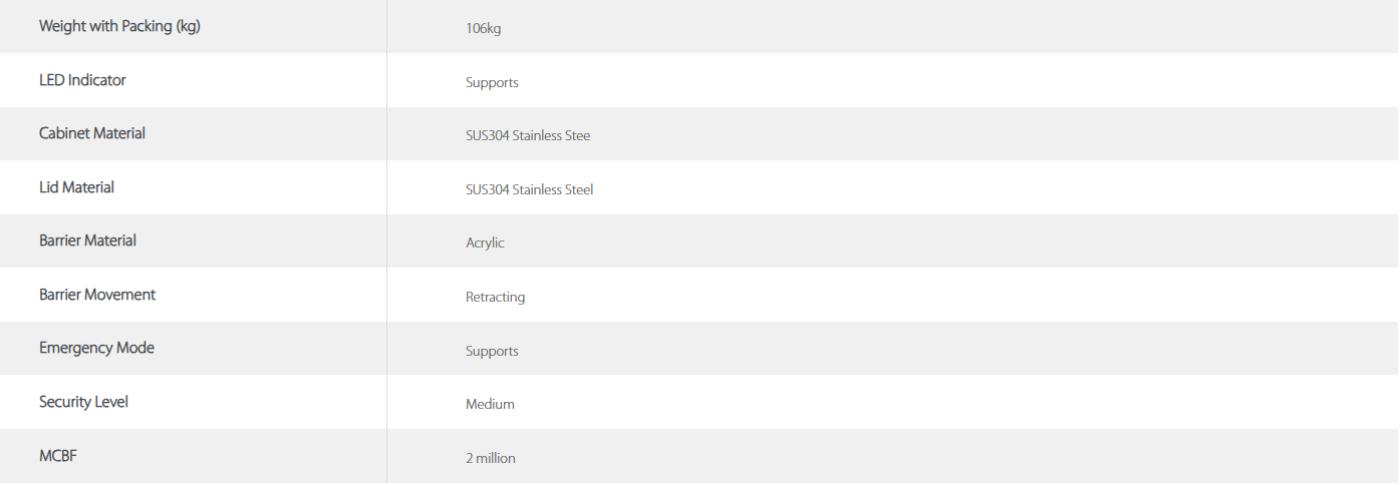1400x485 pixels.
Task: Select the Acrylic value text
Action: tap(485, 245)
